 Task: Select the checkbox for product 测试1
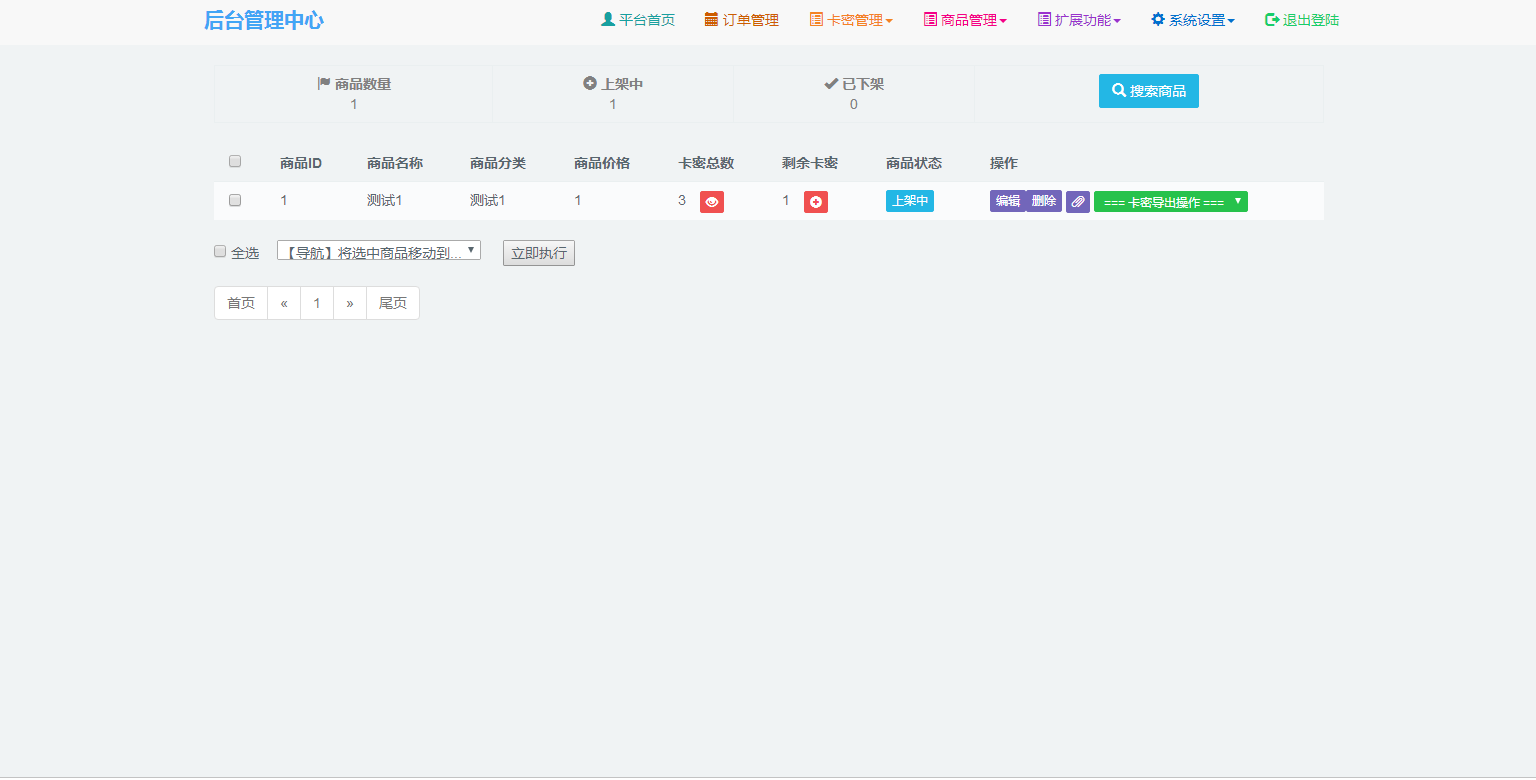(235, 200)
